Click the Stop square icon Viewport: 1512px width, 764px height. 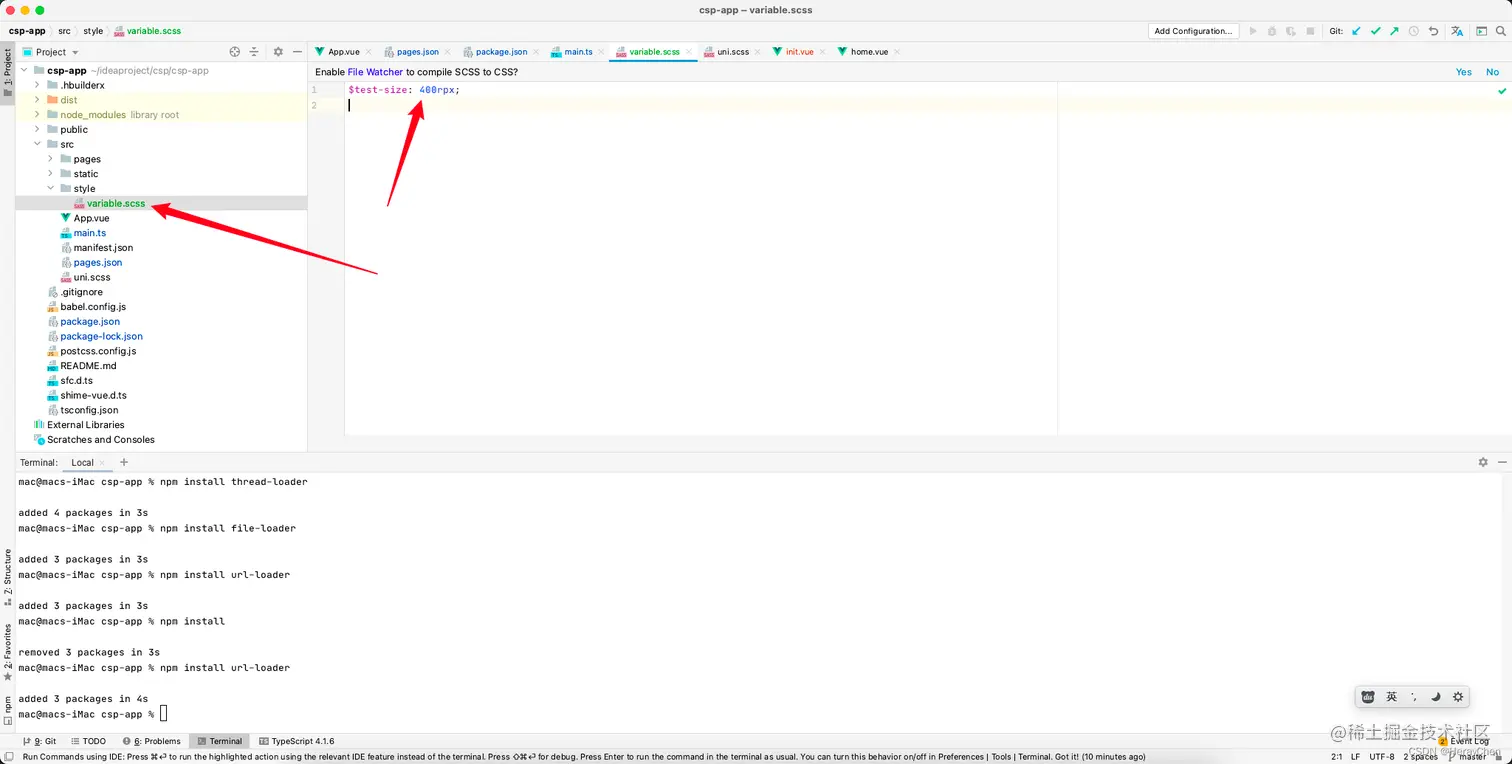(x=1311, y=31)
